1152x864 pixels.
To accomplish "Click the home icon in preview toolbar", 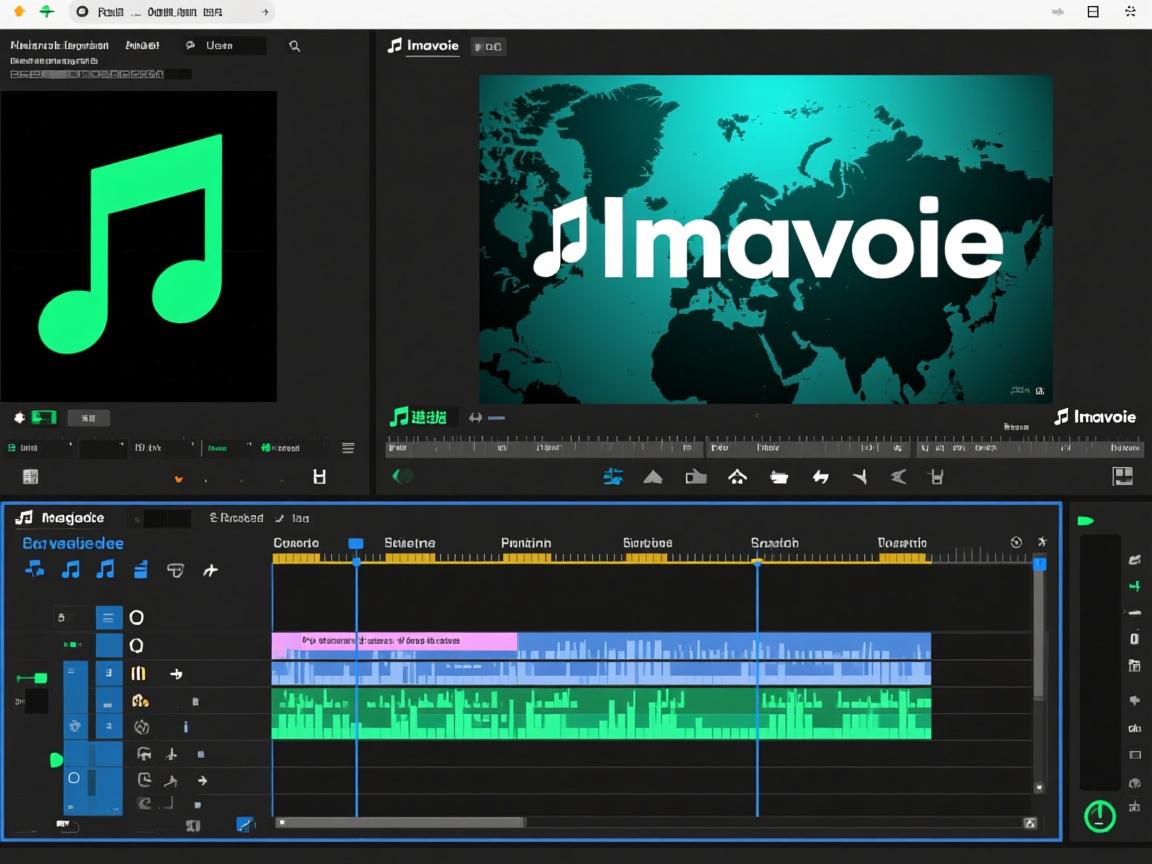I will pos(737,477).
